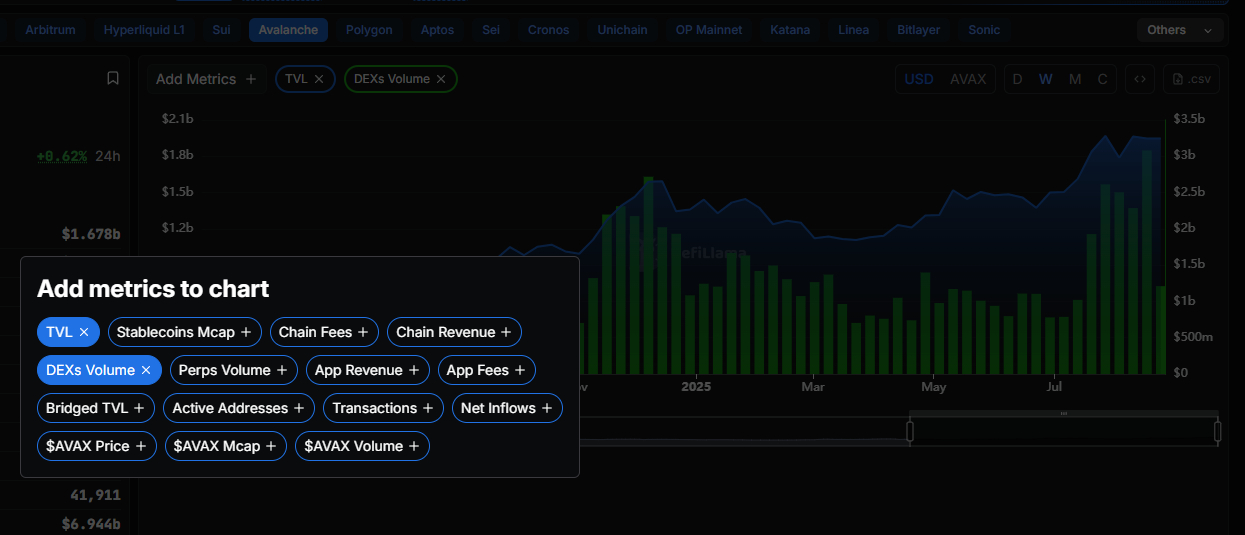This screenshot has width=1245, height=535.
Task: Add Chain Fees metric
Action: click(324, 332)
